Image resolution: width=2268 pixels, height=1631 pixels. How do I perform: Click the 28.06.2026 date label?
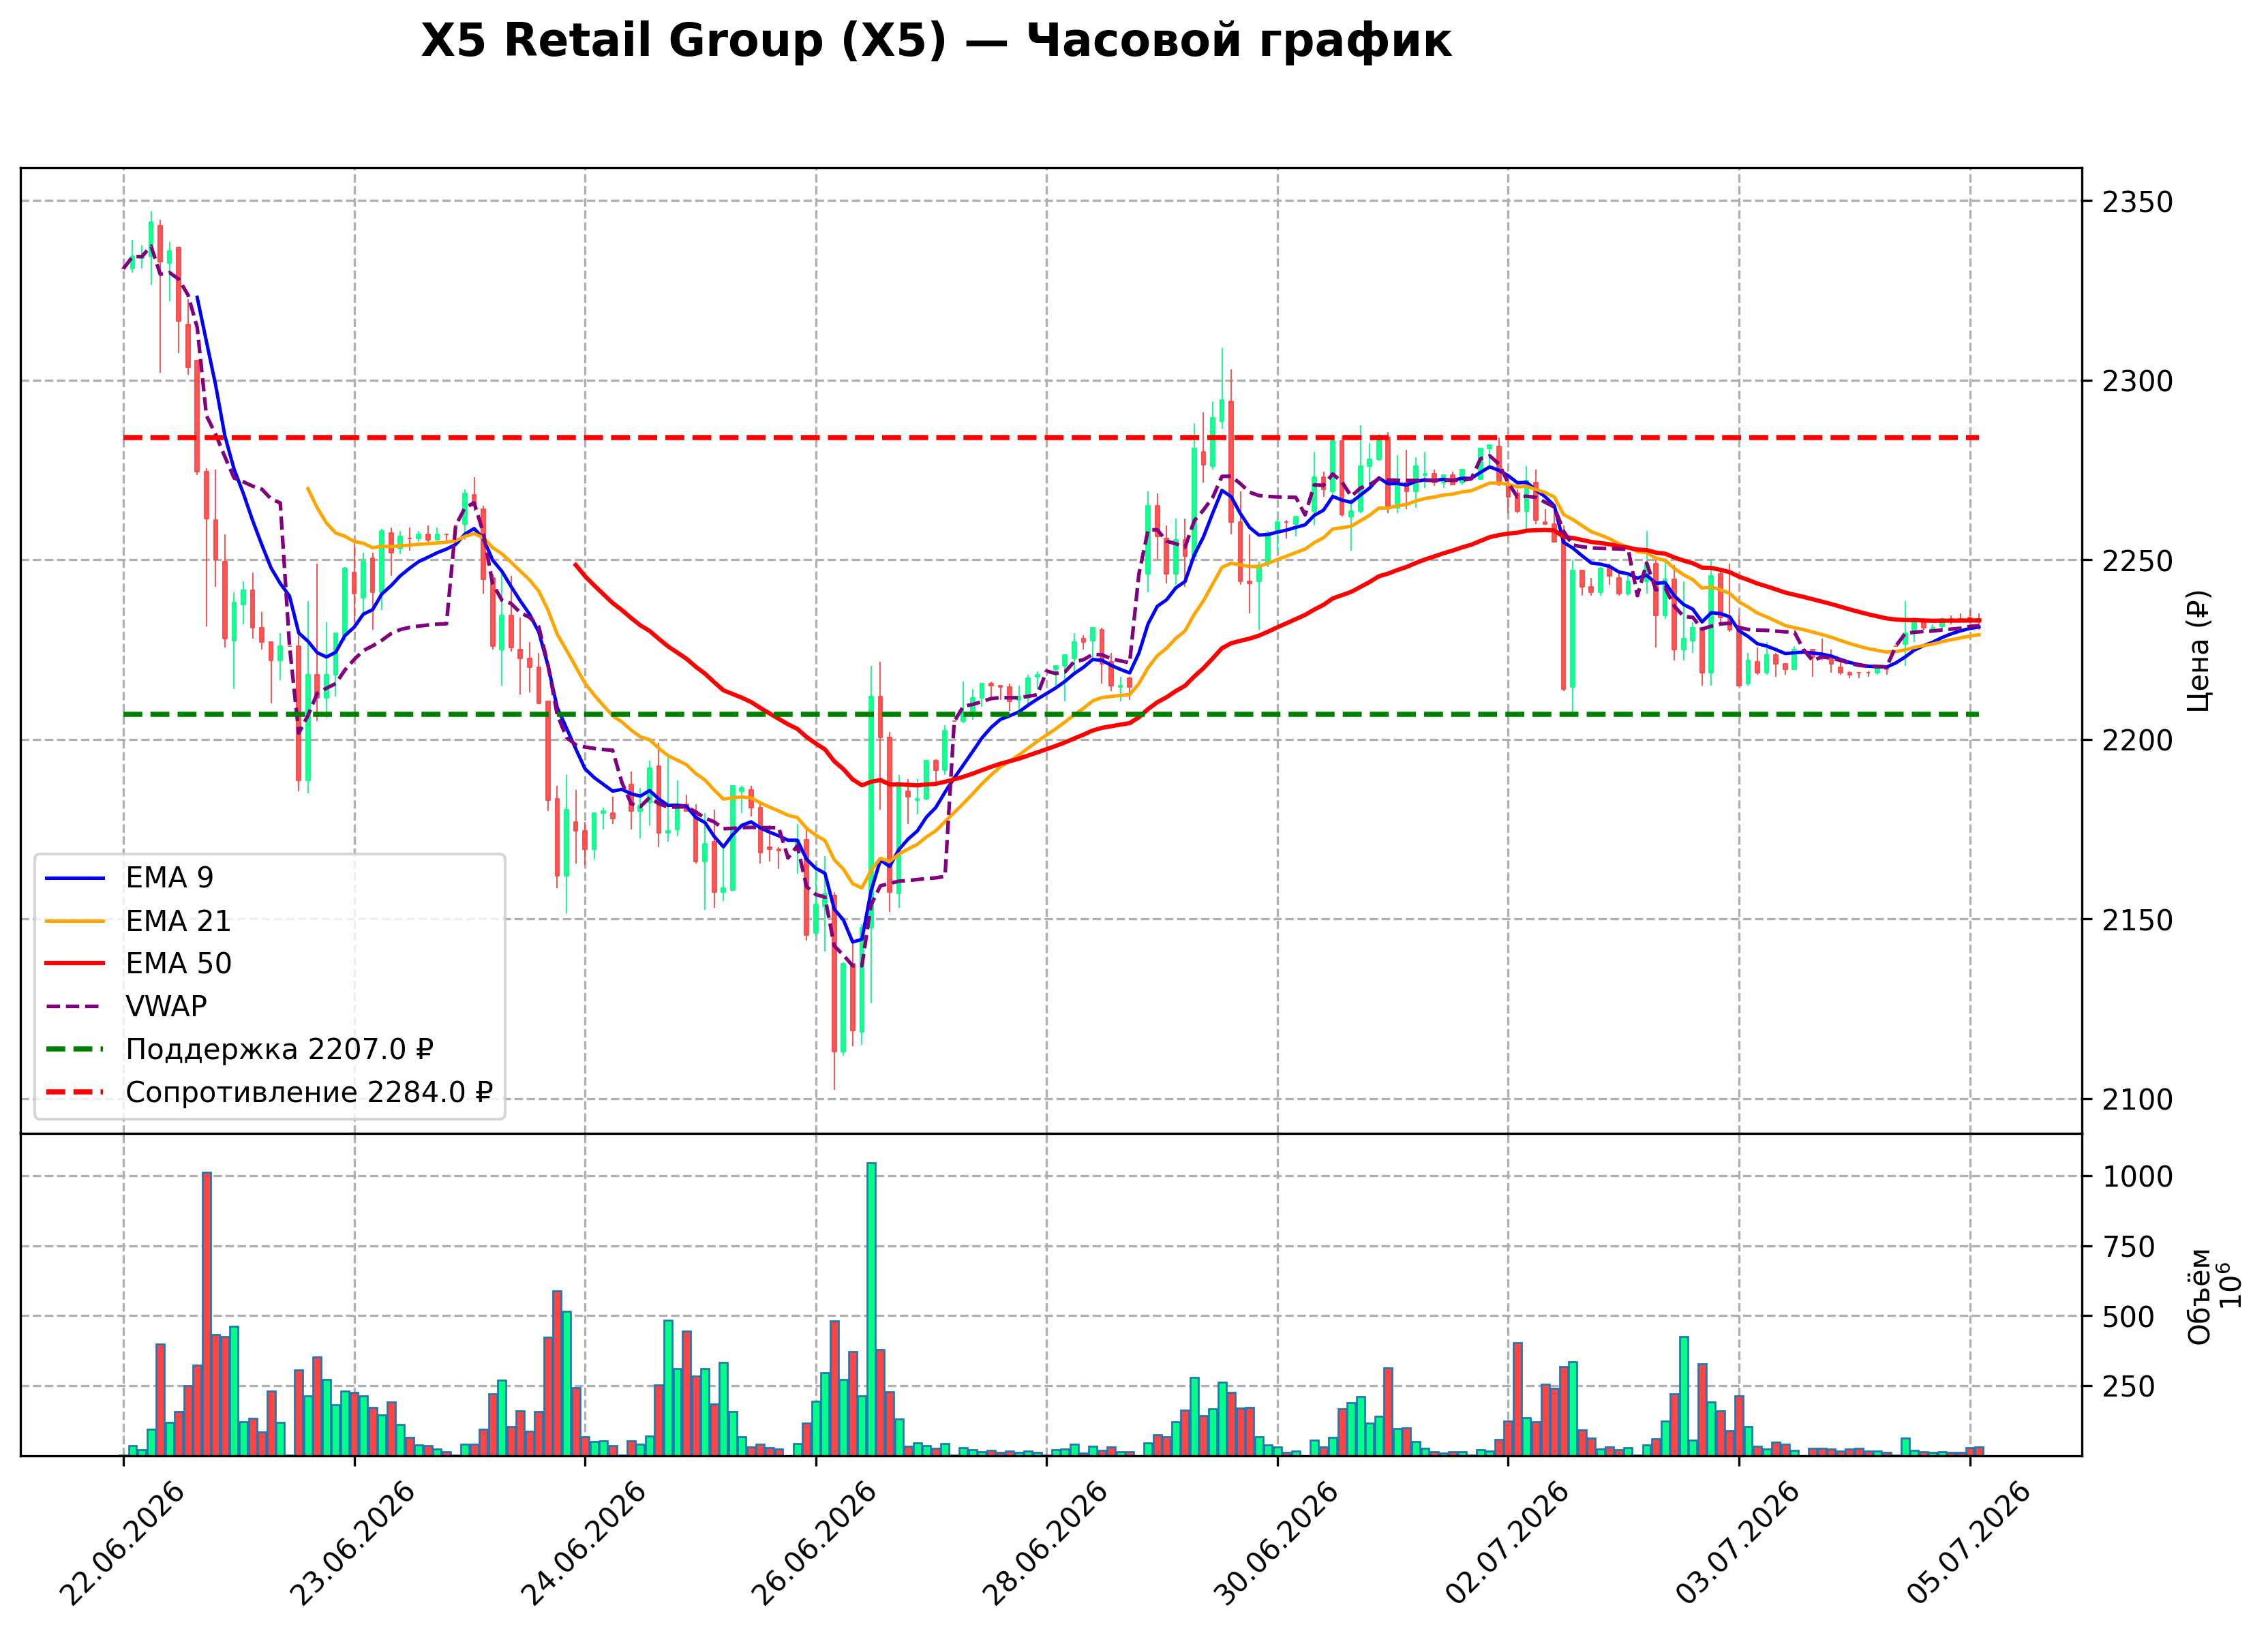click(1045, 1545)
